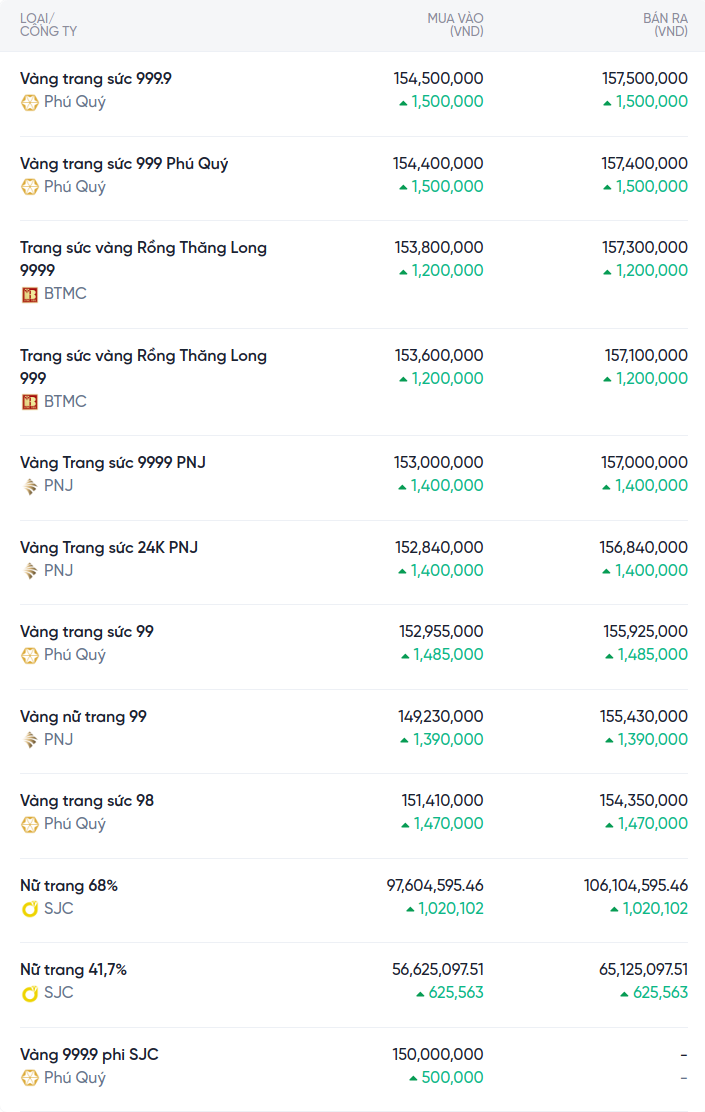Click BTMC logo under Rồng Thăng Long 9999
The image size is (705, 1112).
click(30, 294)
